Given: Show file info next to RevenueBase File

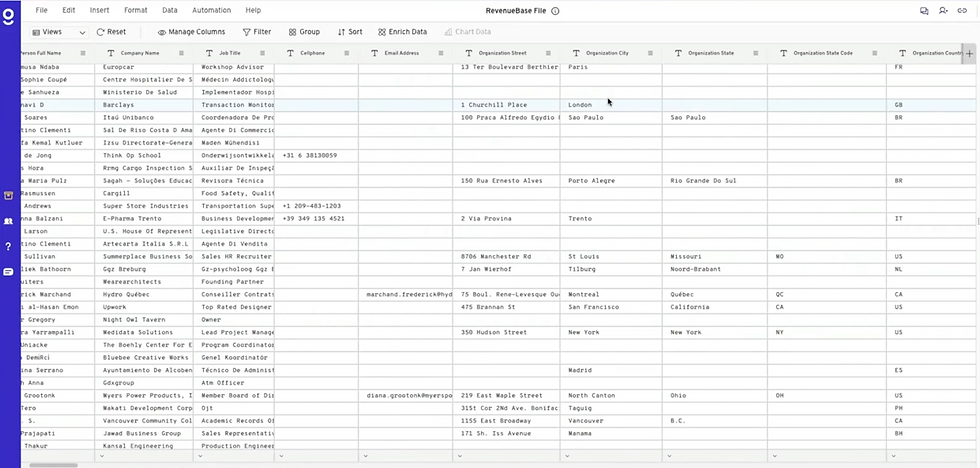Looking at the screenshot, I should 556,11.
